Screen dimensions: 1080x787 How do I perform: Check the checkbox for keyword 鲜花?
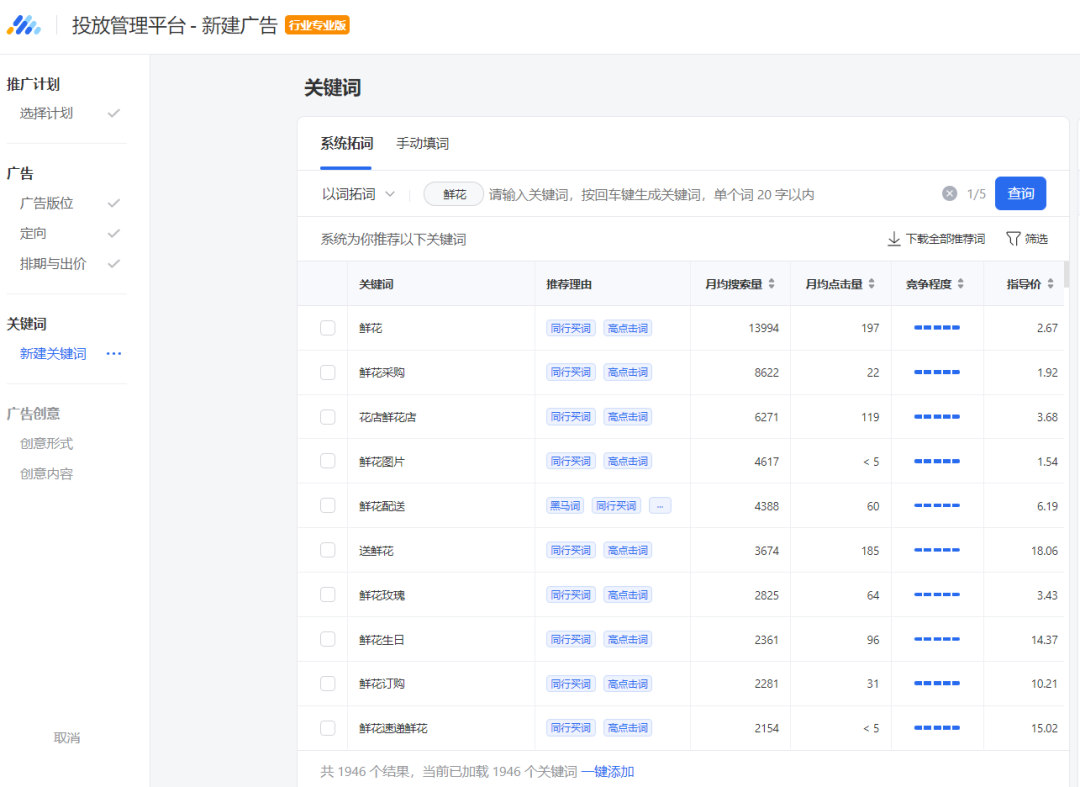(327, 327)
